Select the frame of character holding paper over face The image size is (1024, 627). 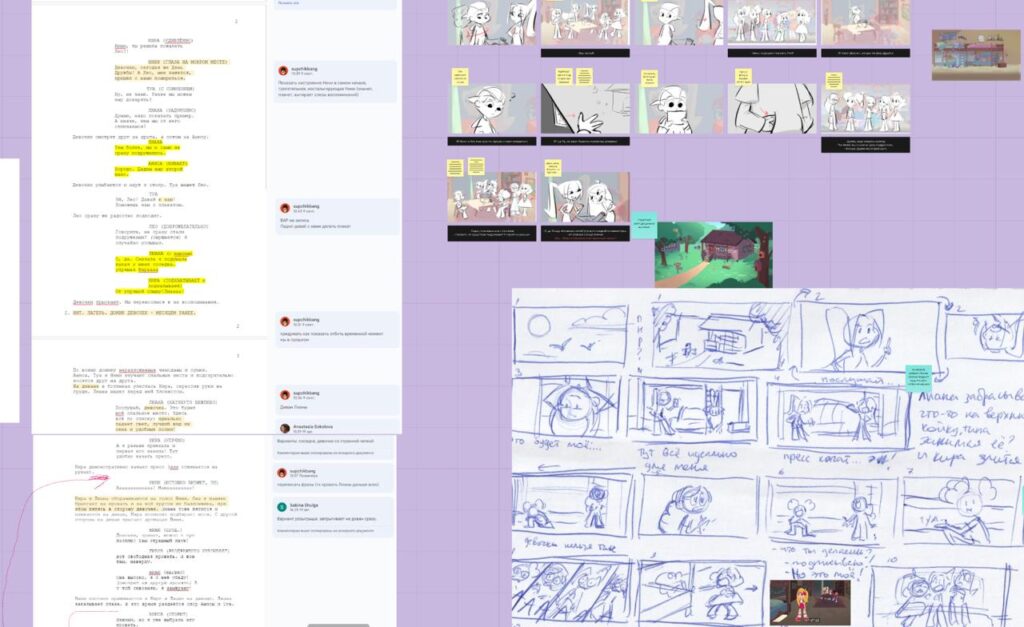[x=679, y=109]
